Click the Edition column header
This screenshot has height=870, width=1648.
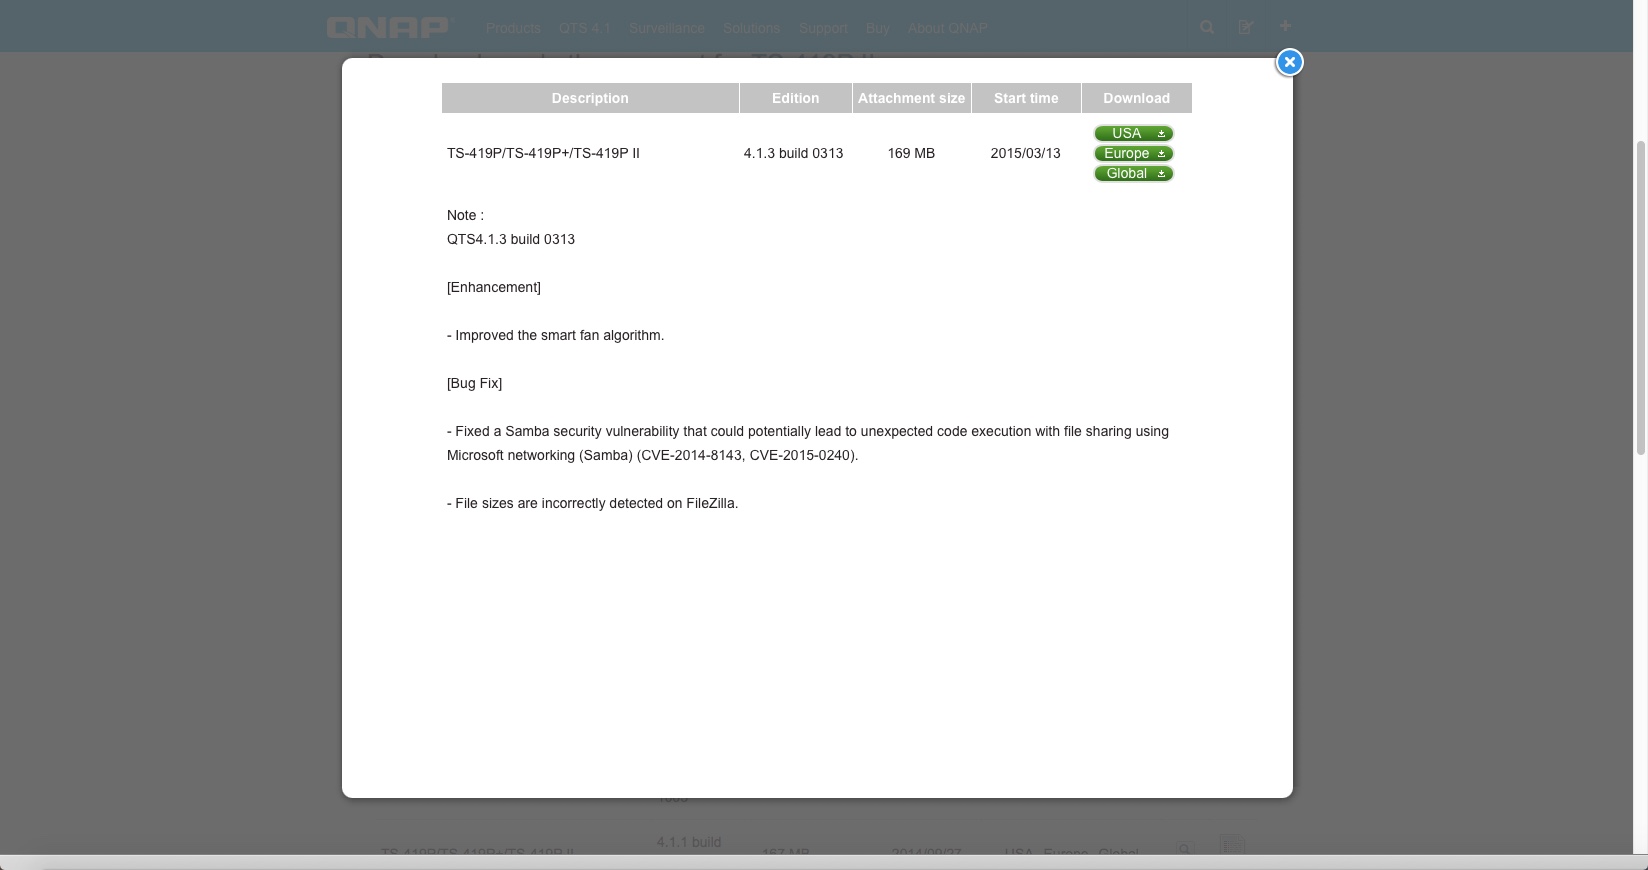(x=796, y=98)
